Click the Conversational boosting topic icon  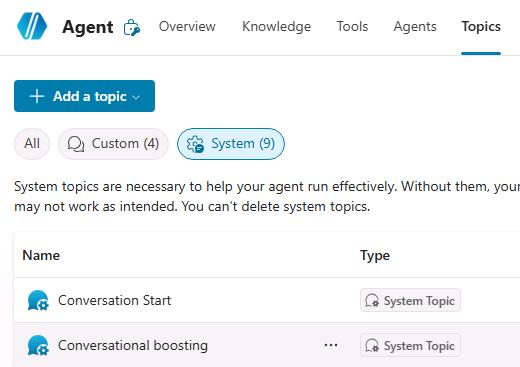pos(38,345)
